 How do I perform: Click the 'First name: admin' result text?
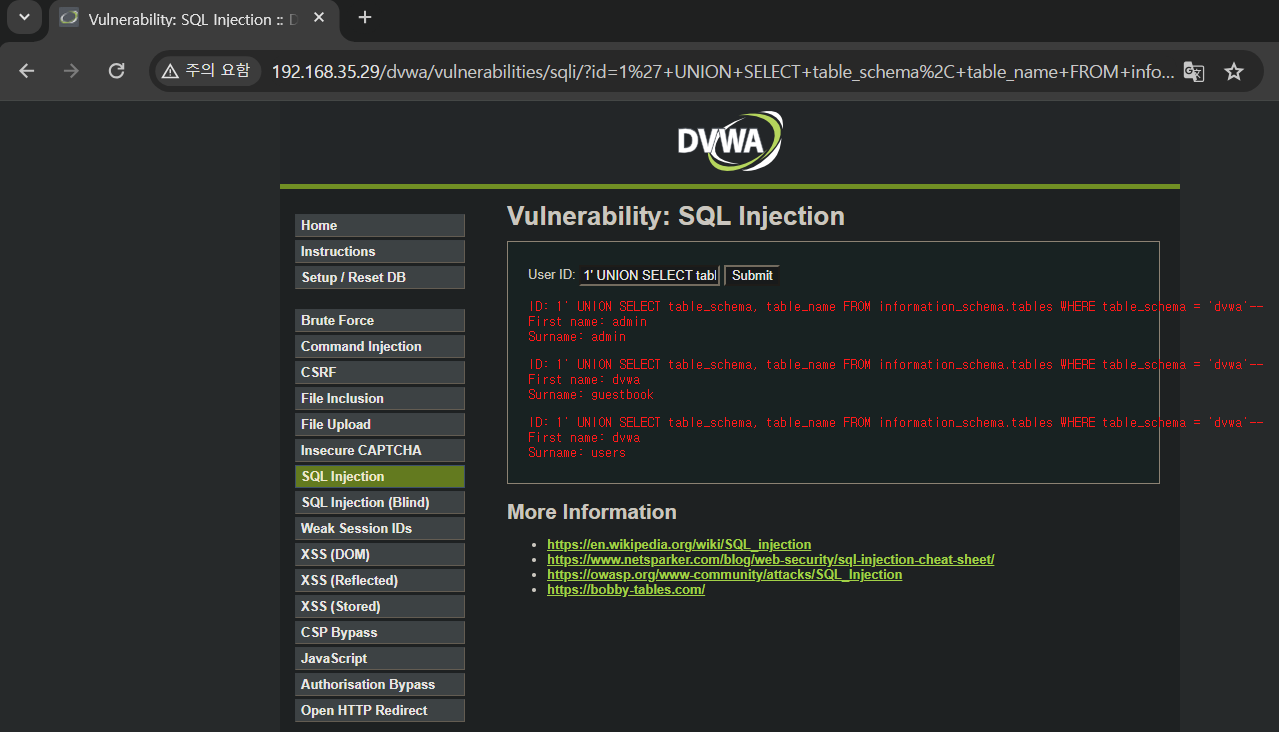587,322
